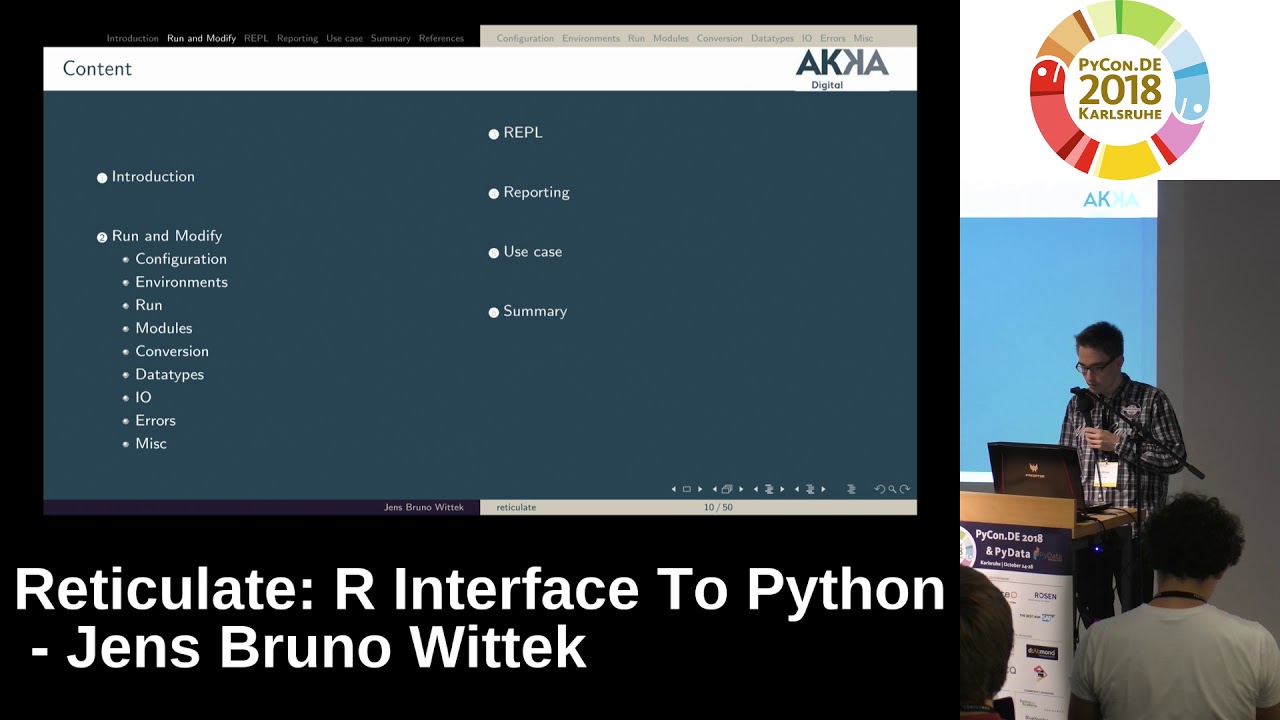The height and width of the screenshot is (720, 1280).
Task: Jump to IO in the content list
Action: coord(143,397)
